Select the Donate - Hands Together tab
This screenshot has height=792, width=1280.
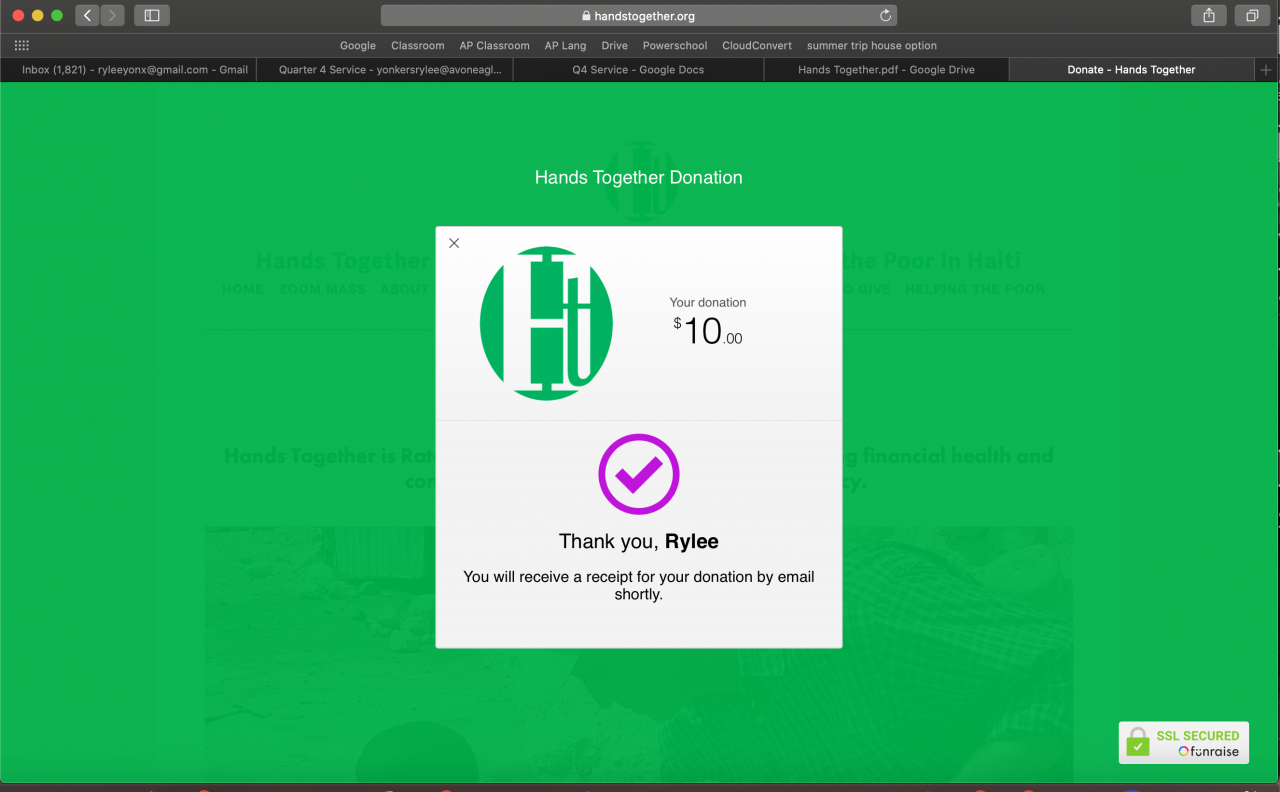click(x=1131, y=70)
